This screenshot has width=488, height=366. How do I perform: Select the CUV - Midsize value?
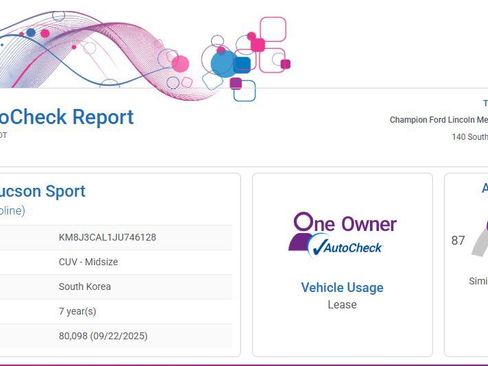88,262
